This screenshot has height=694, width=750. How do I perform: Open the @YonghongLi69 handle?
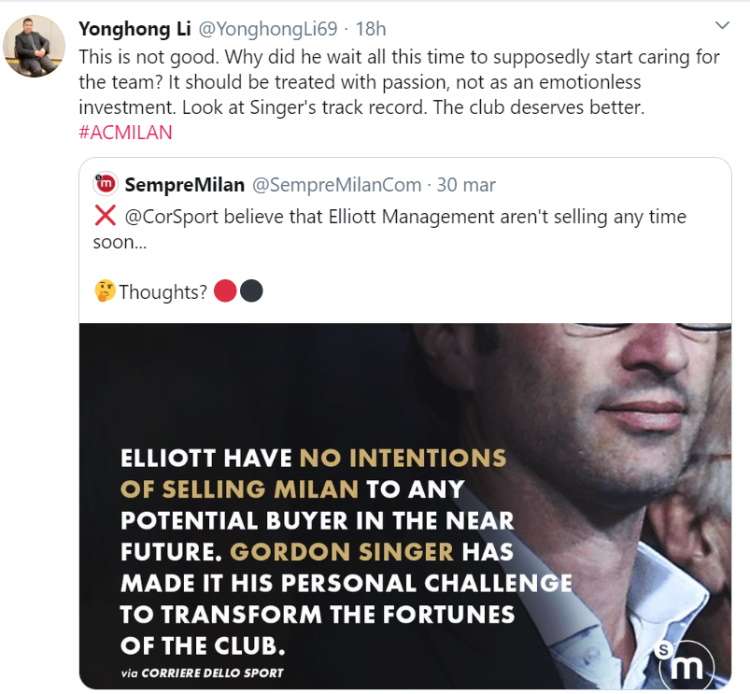click(267, 29)
